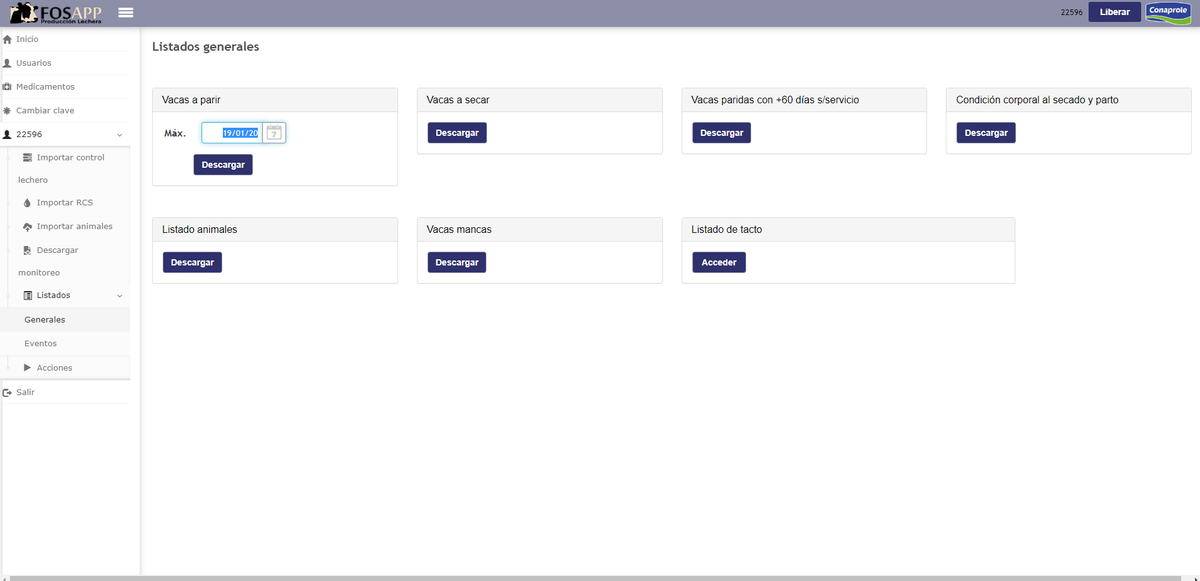The width and height of the screenshot is (1200, 581).
Task: Click the Salir sign-out icon
Action: 8,392
